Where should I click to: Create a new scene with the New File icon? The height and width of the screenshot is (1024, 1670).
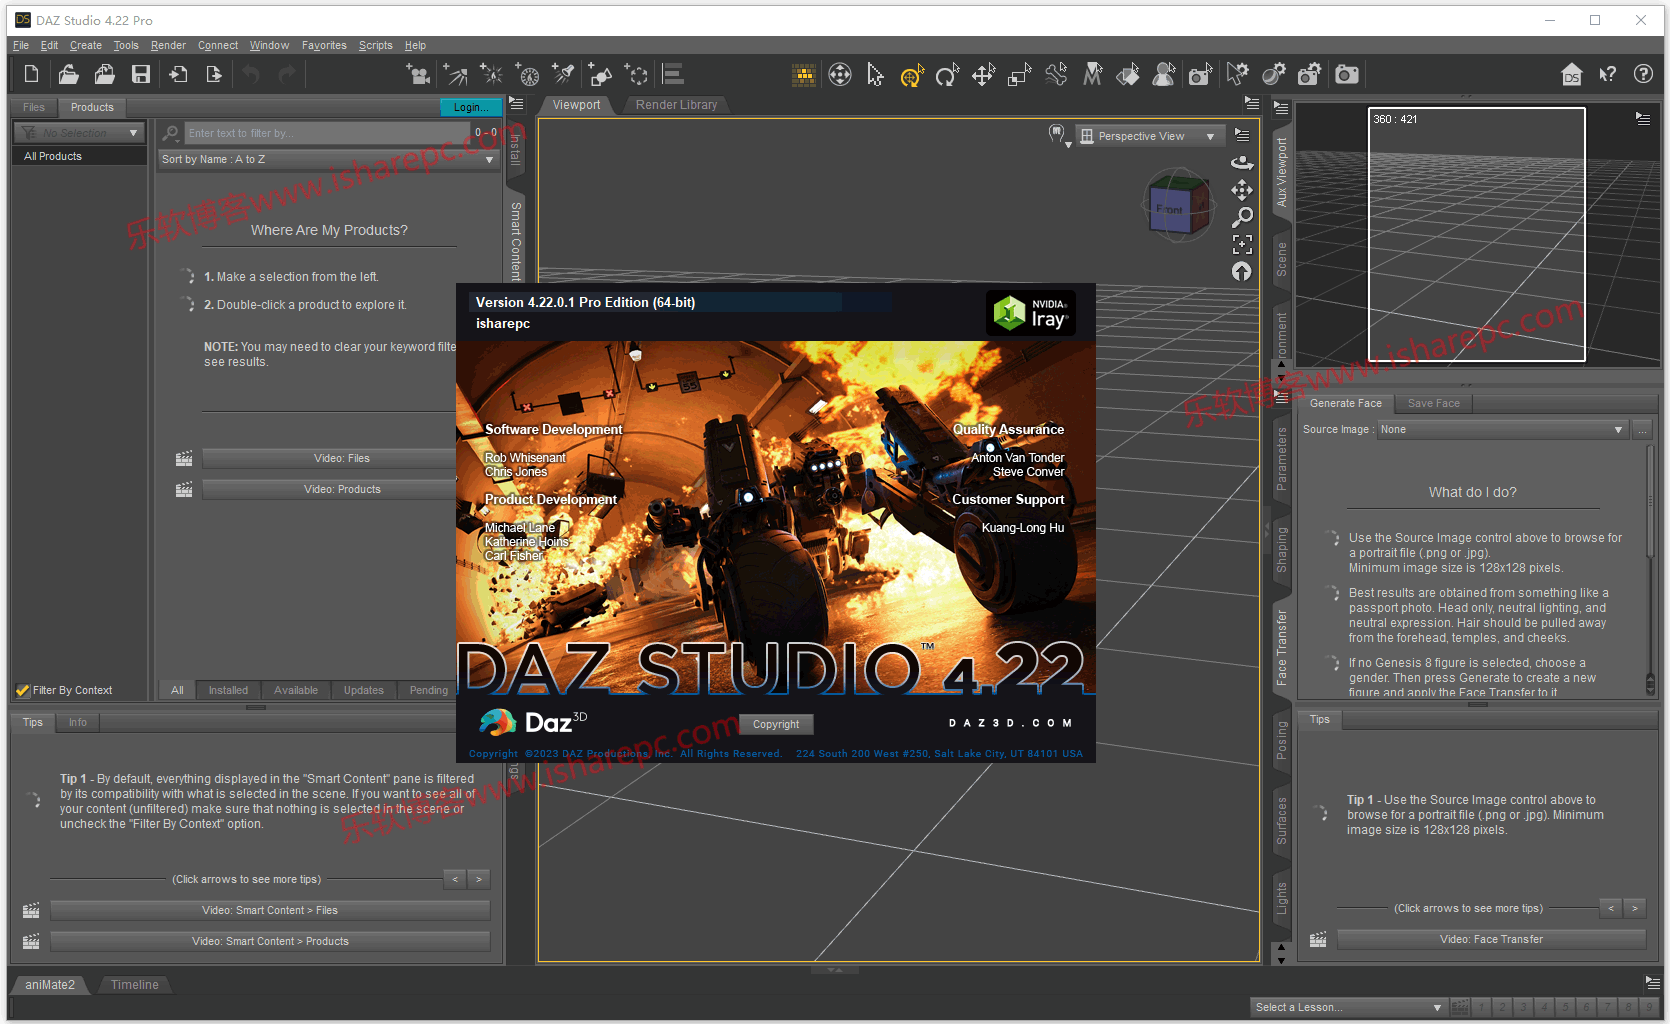point(31,74)
